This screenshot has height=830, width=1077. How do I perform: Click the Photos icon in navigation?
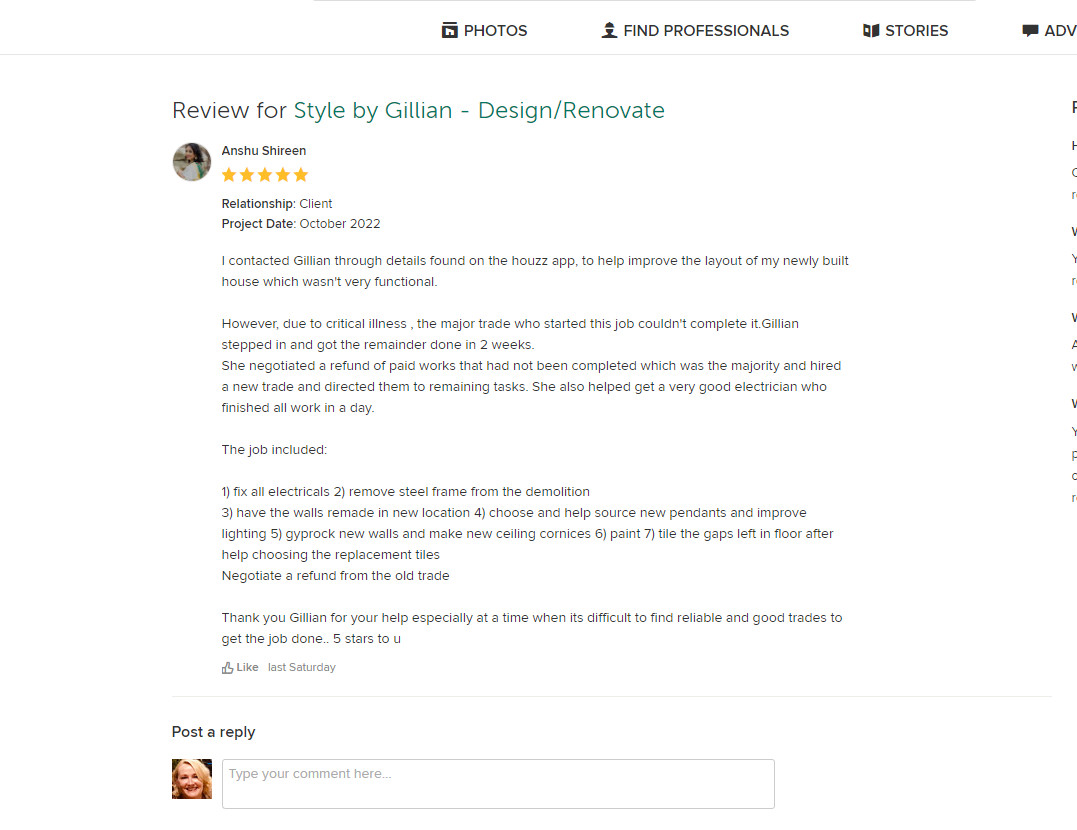click(449, 30)
